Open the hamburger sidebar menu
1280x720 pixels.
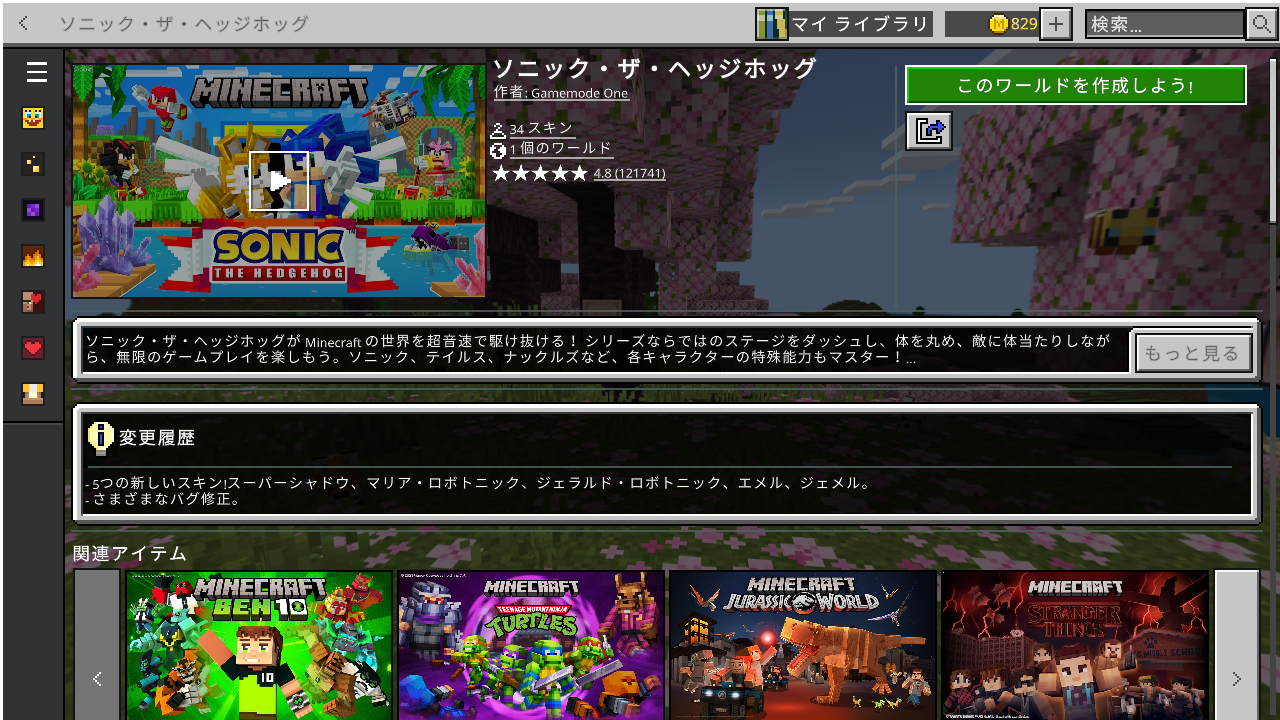tap(37, 72)
